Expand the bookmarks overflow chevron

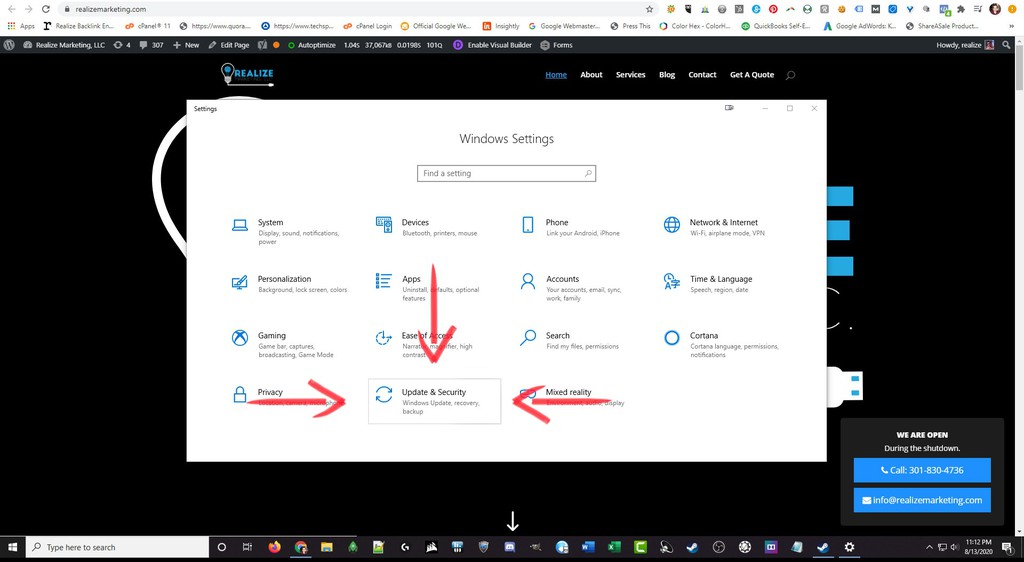click(x=1012, y=26)
